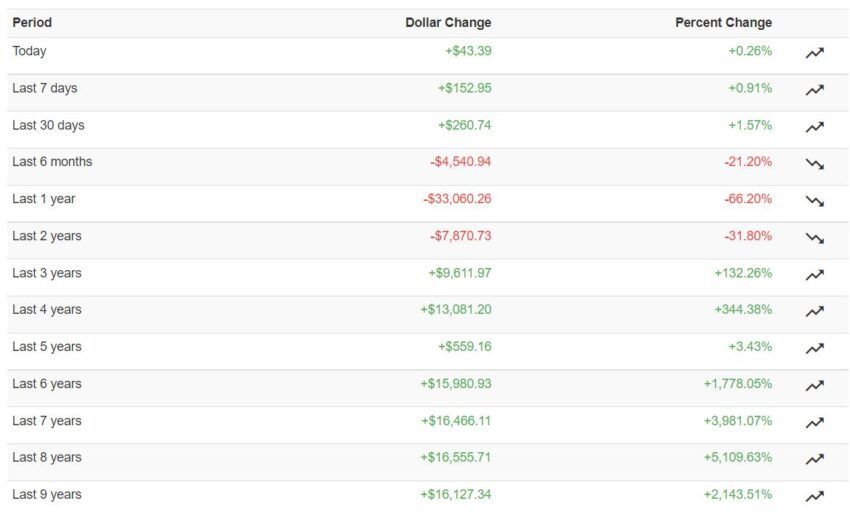Open the trend icon for Last 9 years
The width and height of the screenshot is (850, 517).
point(814,496)
